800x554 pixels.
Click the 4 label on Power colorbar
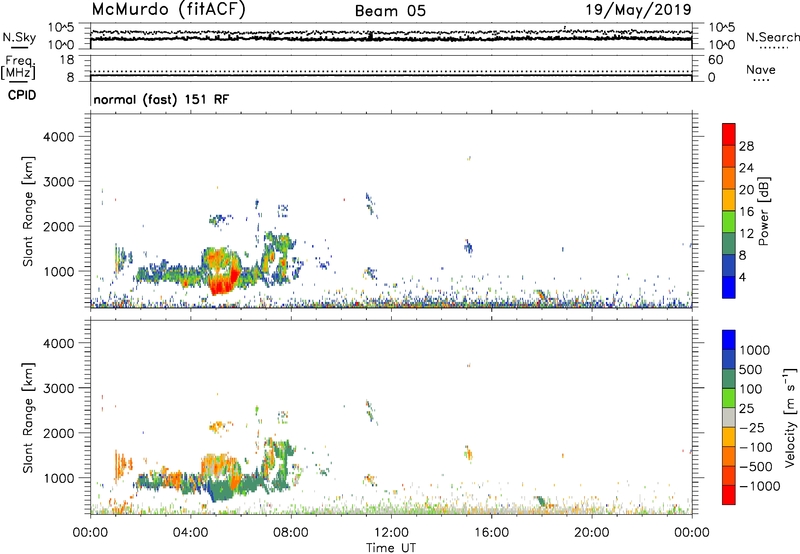pos(742,277)
